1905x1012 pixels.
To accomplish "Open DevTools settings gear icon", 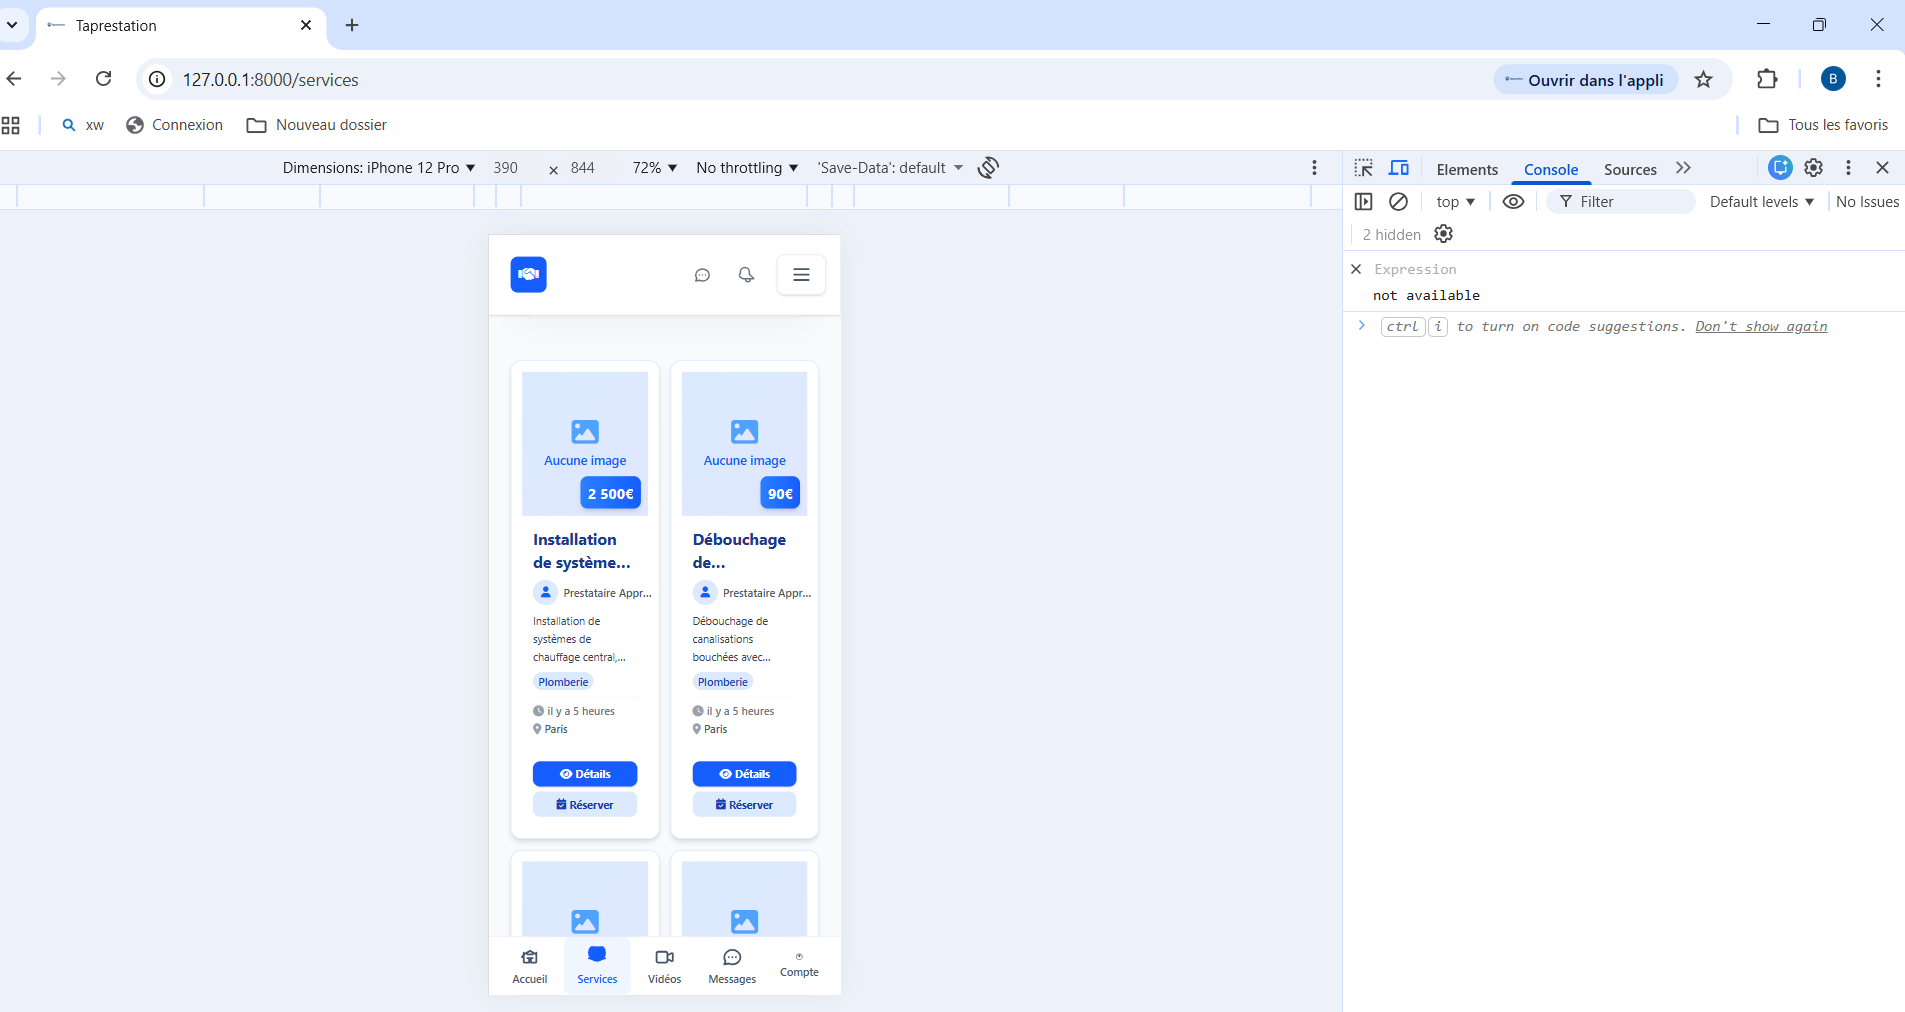I will click(1813, 168).
